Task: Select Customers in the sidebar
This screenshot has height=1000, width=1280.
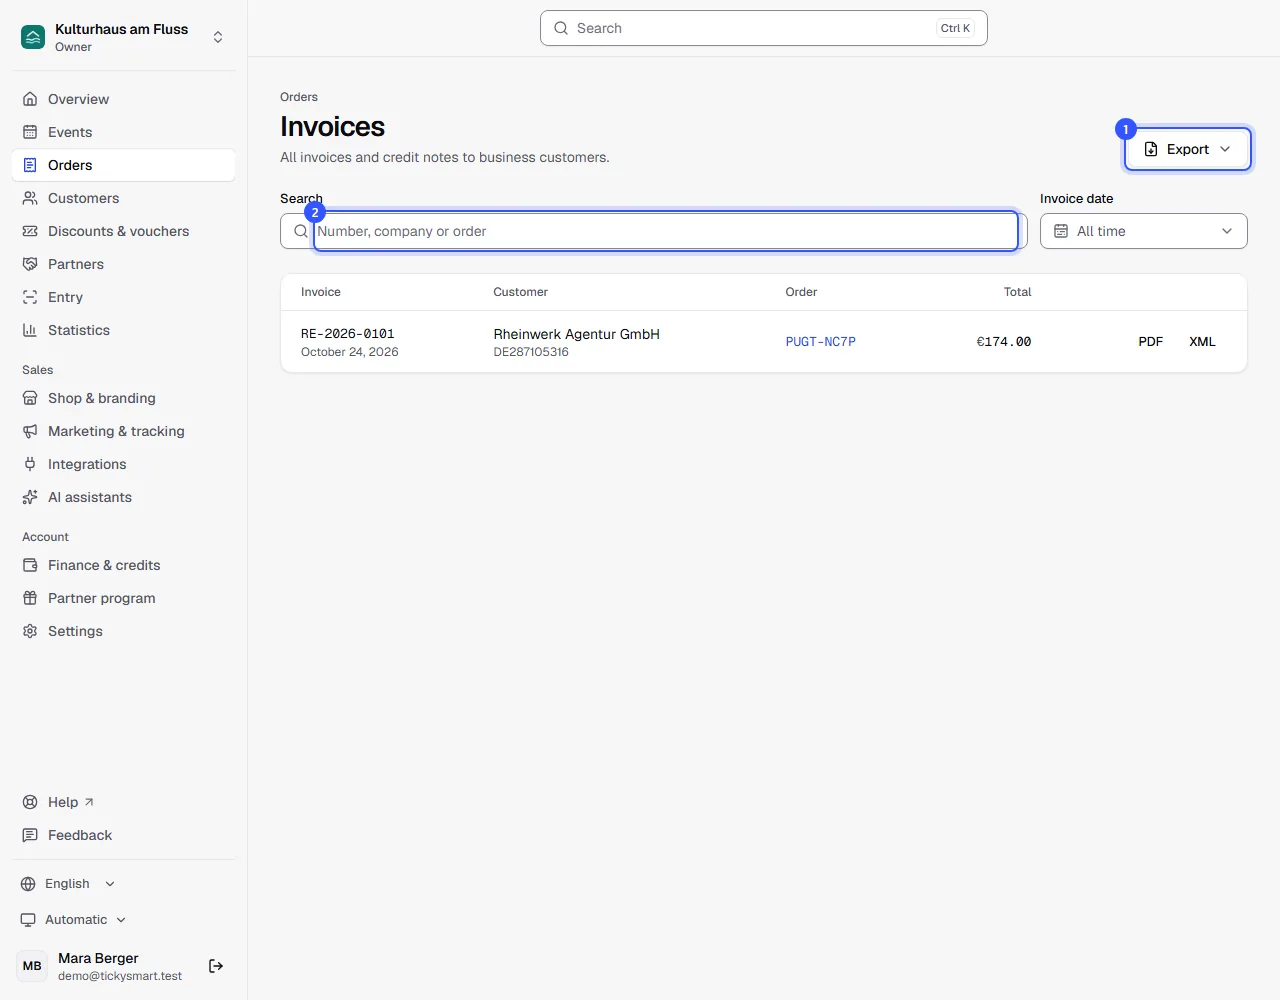Action: (x=124, y=198)
